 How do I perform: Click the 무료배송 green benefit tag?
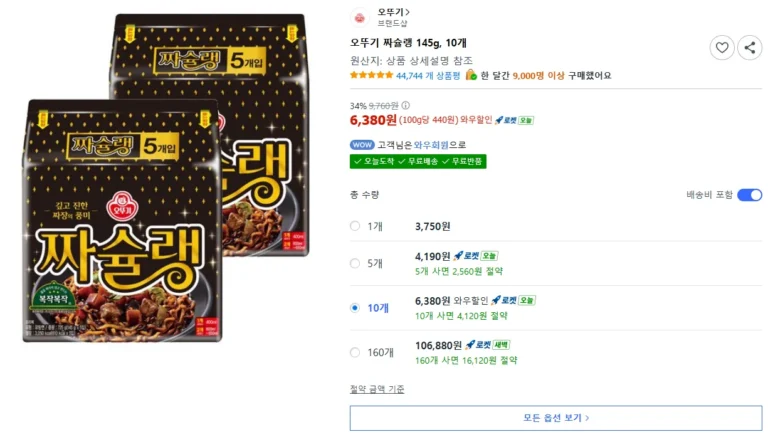(x=420, y=161)
